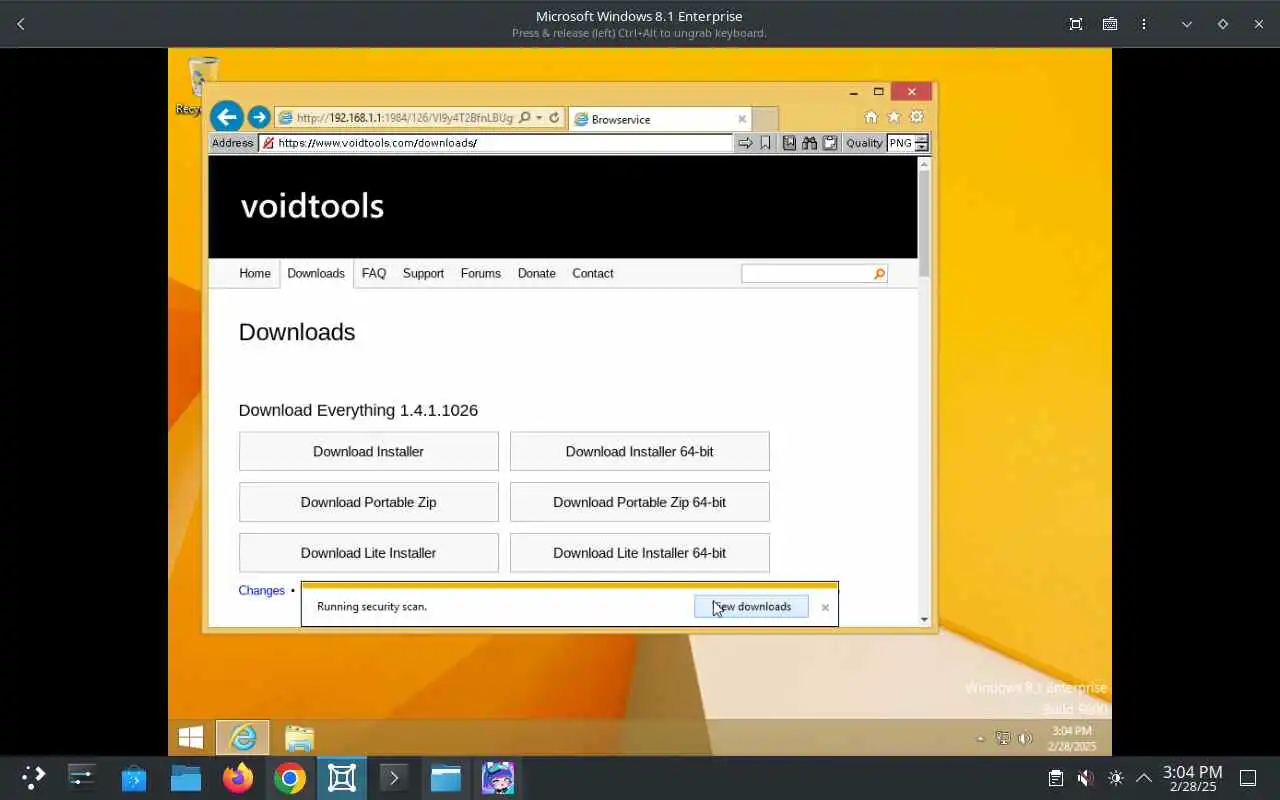Open IE Tools gear icon
1280x800 pixels.
(916, 117)
